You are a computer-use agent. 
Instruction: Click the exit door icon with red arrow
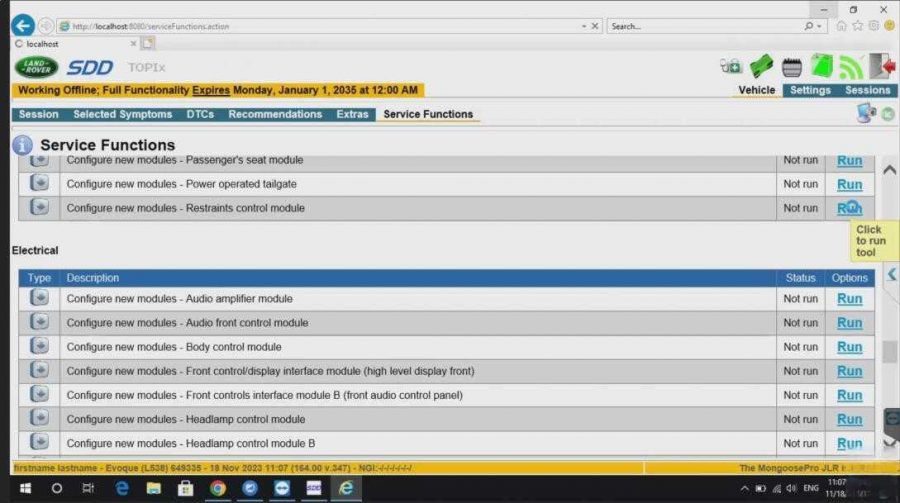882,67
